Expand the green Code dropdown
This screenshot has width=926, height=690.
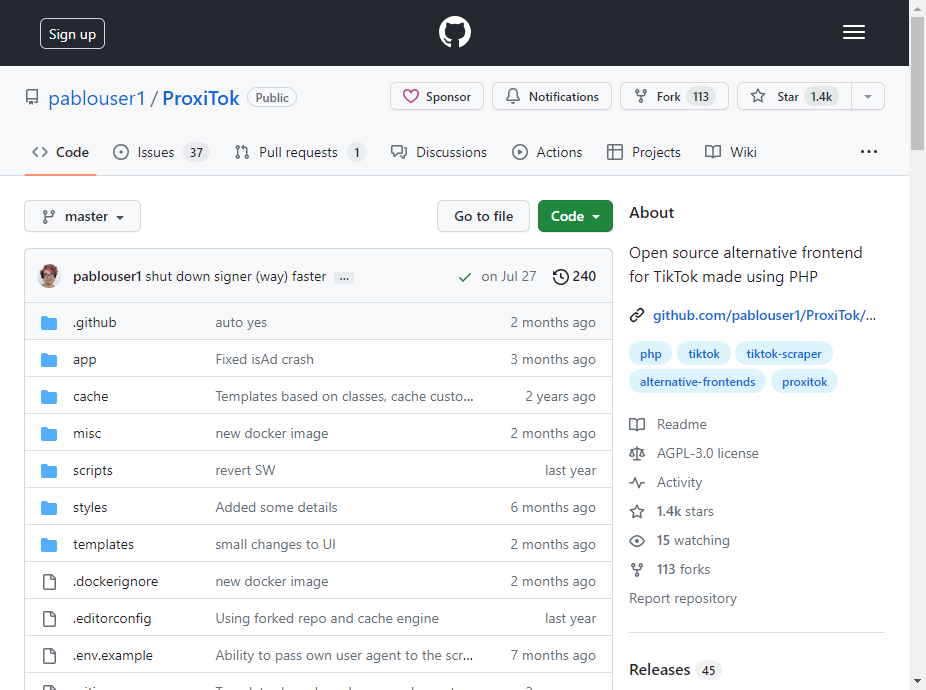(575, 216)
